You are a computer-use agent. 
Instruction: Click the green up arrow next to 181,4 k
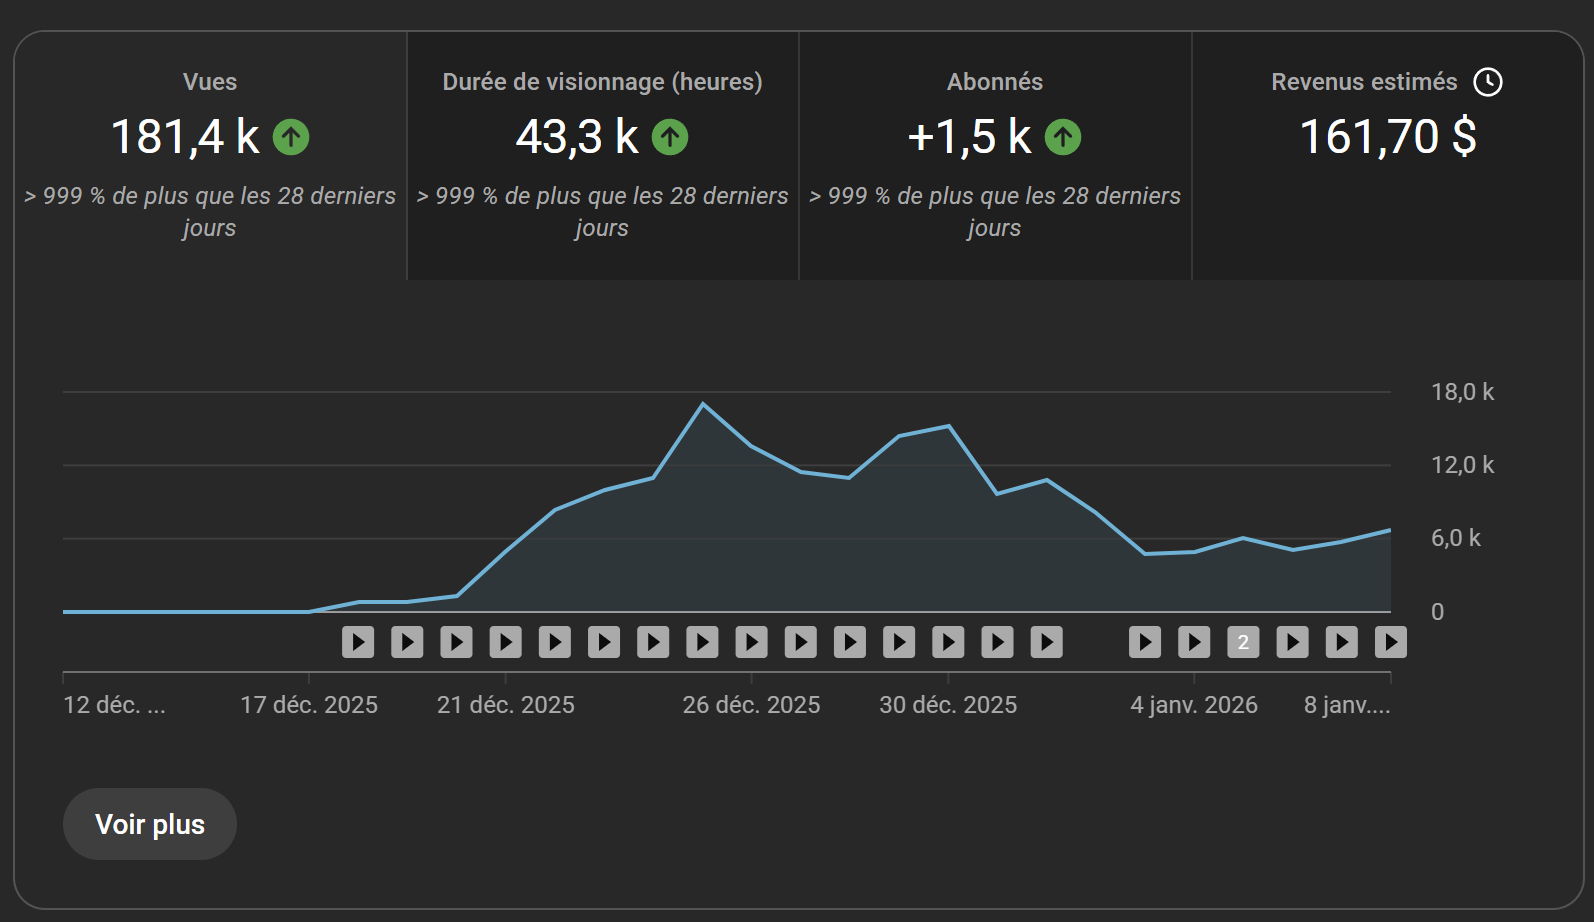coord(291,137)
